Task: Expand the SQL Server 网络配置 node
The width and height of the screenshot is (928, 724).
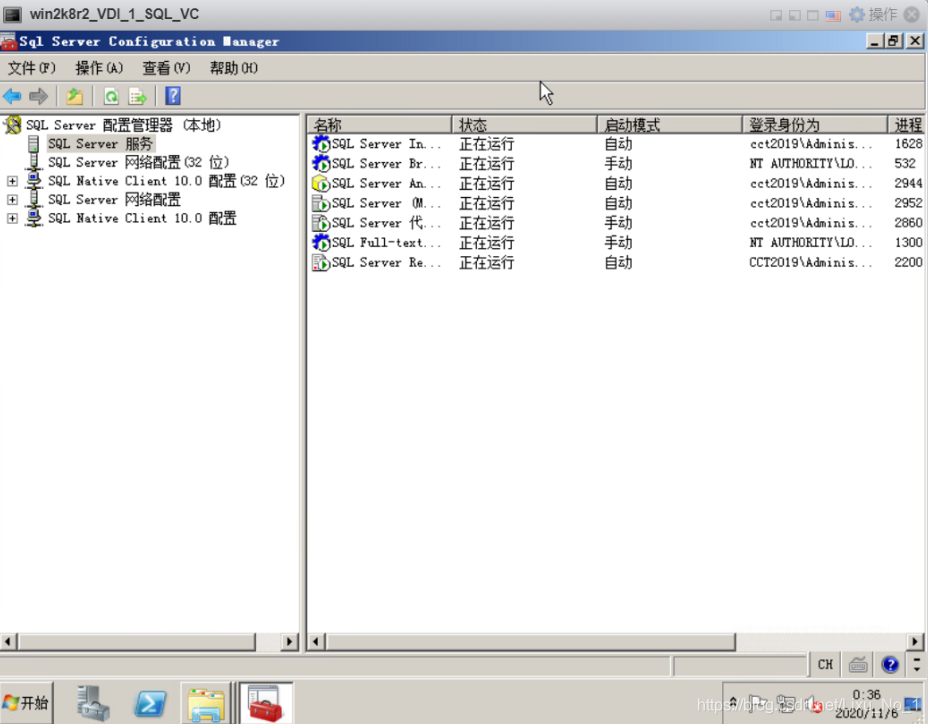Action: (x=12, y=199)
